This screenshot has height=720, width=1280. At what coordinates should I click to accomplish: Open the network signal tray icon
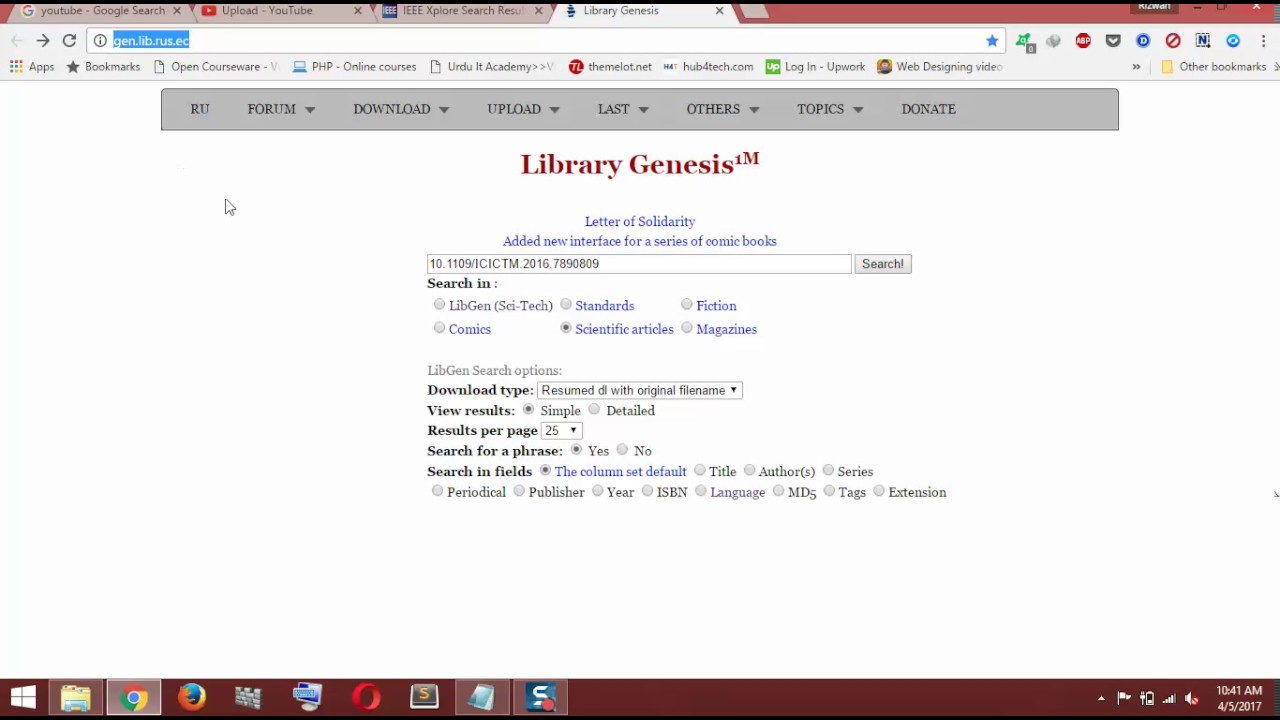coord(1168,698)
